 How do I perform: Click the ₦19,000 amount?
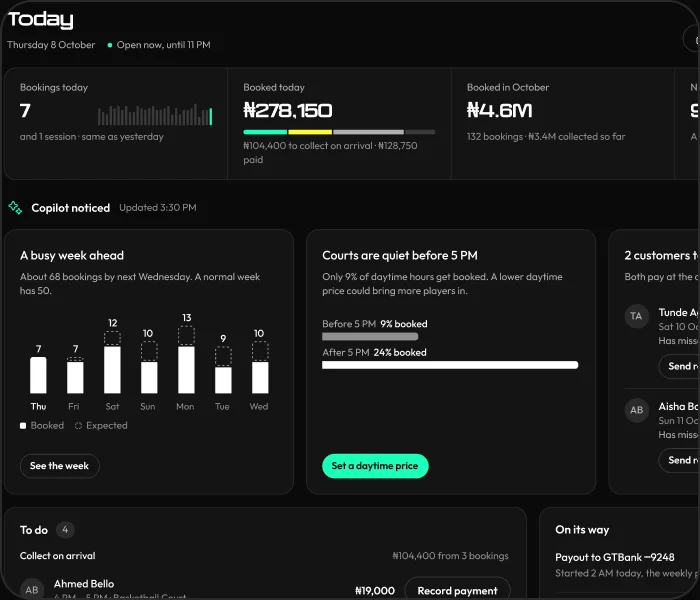(x=375, y=591)
